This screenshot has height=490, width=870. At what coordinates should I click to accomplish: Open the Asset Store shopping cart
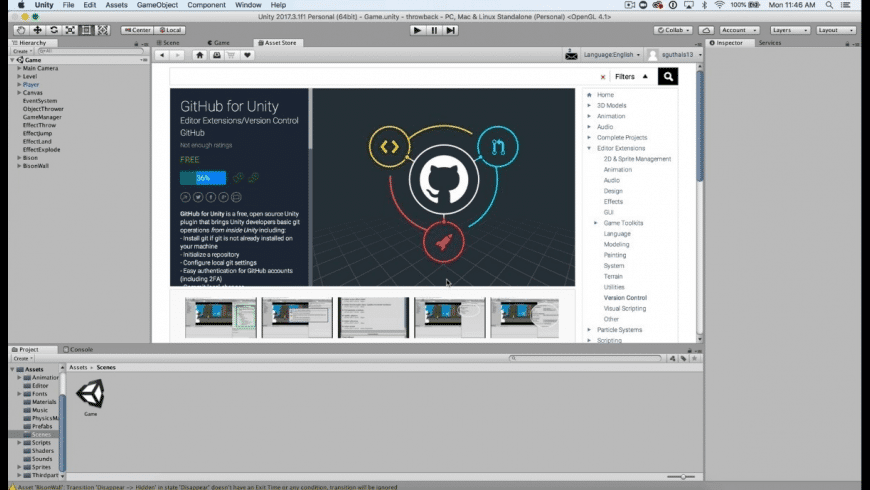click(x=232, y=55)
